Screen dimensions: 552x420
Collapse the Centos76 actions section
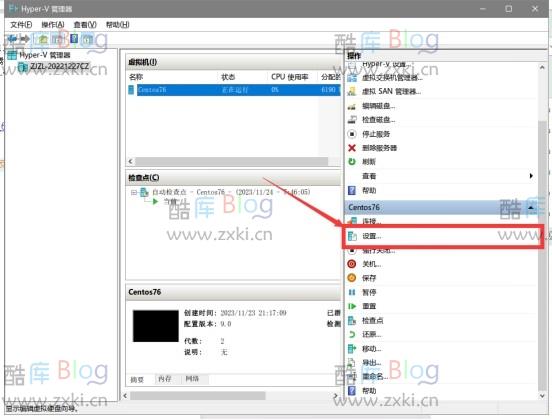[x=531, y=207]
